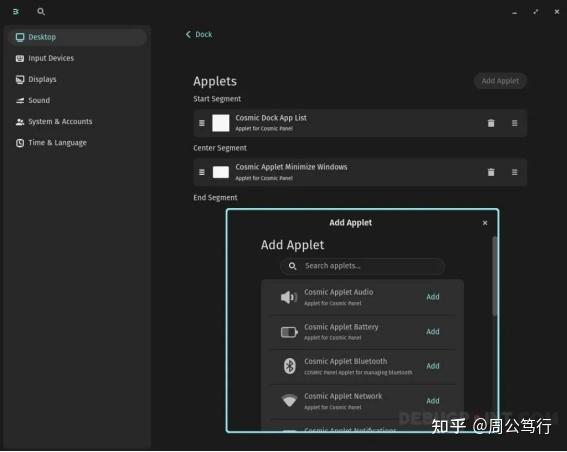Click the Add Applet dialog scrollbar

pyautogui.click(x=494, y=277)
